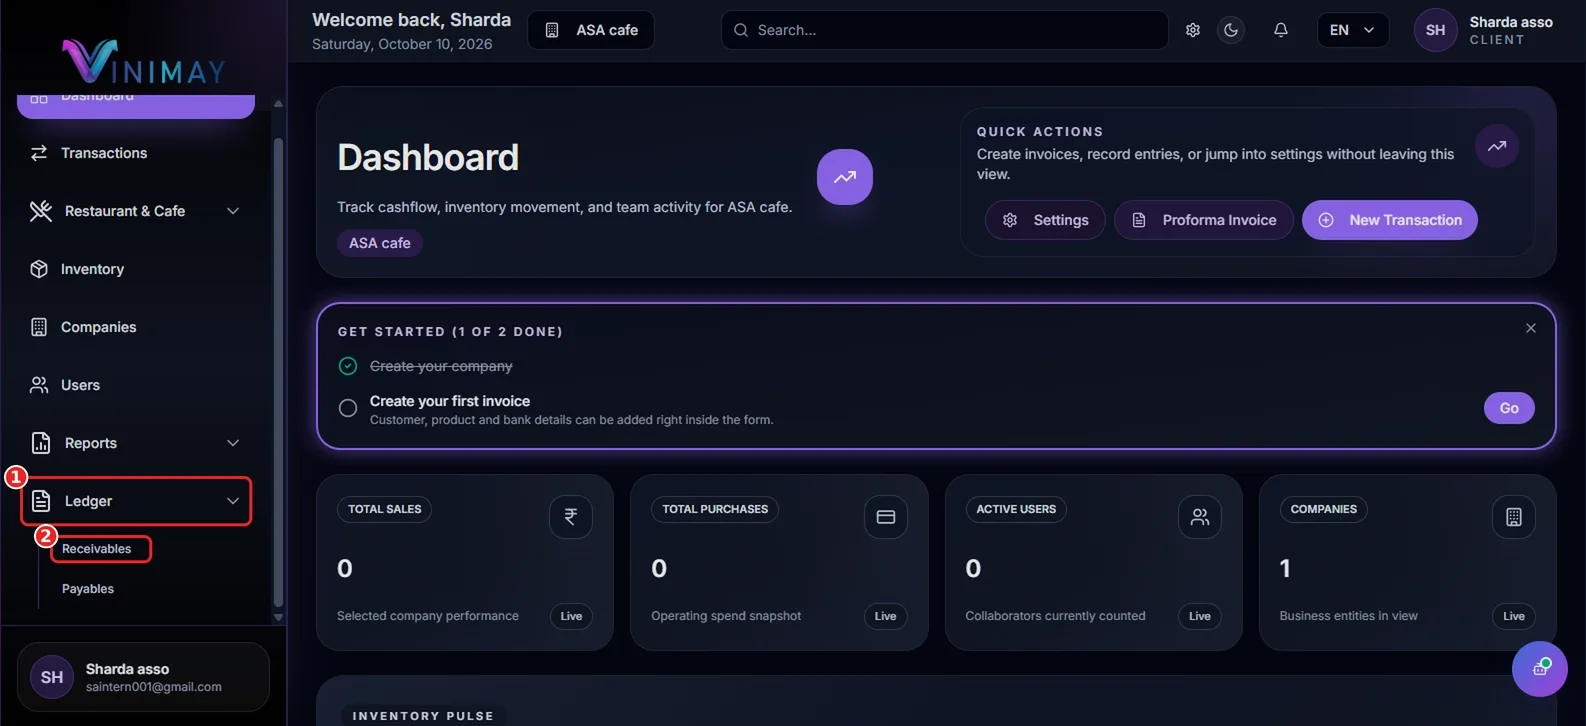The width and height of the screenshot is (1586, 726).
Task: Click the Sharda asso account card in sidebar
Action: coord(143,677)
